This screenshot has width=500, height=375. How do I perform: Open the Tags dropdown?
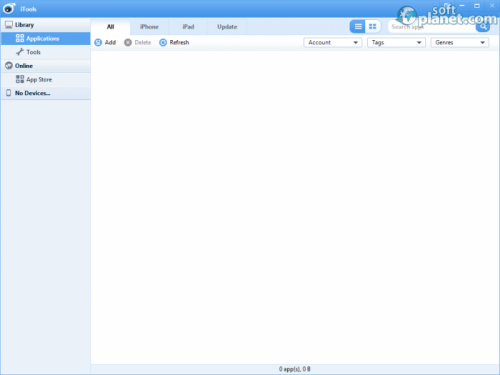tap(396, 43)
